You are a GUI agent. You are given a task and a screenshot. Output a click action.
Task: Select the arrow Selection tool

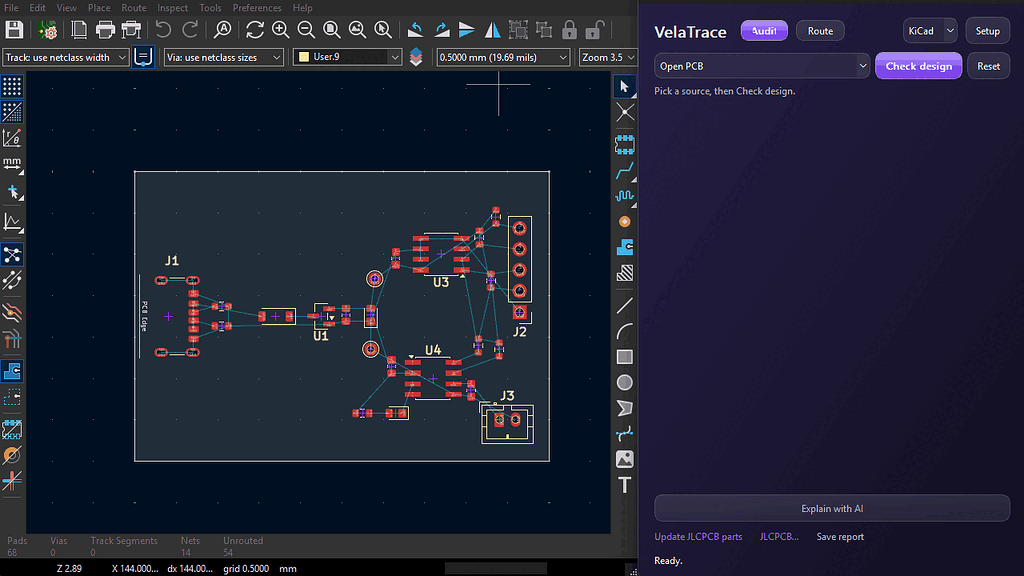pyautogui.click(x=624, y=87)
